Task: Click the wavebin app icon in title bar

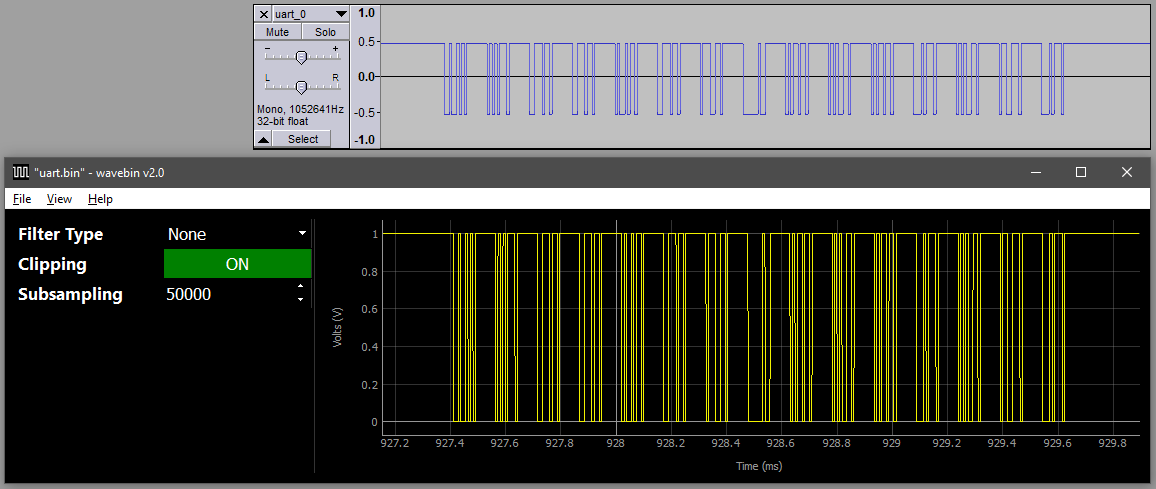Action: point(20,172)
